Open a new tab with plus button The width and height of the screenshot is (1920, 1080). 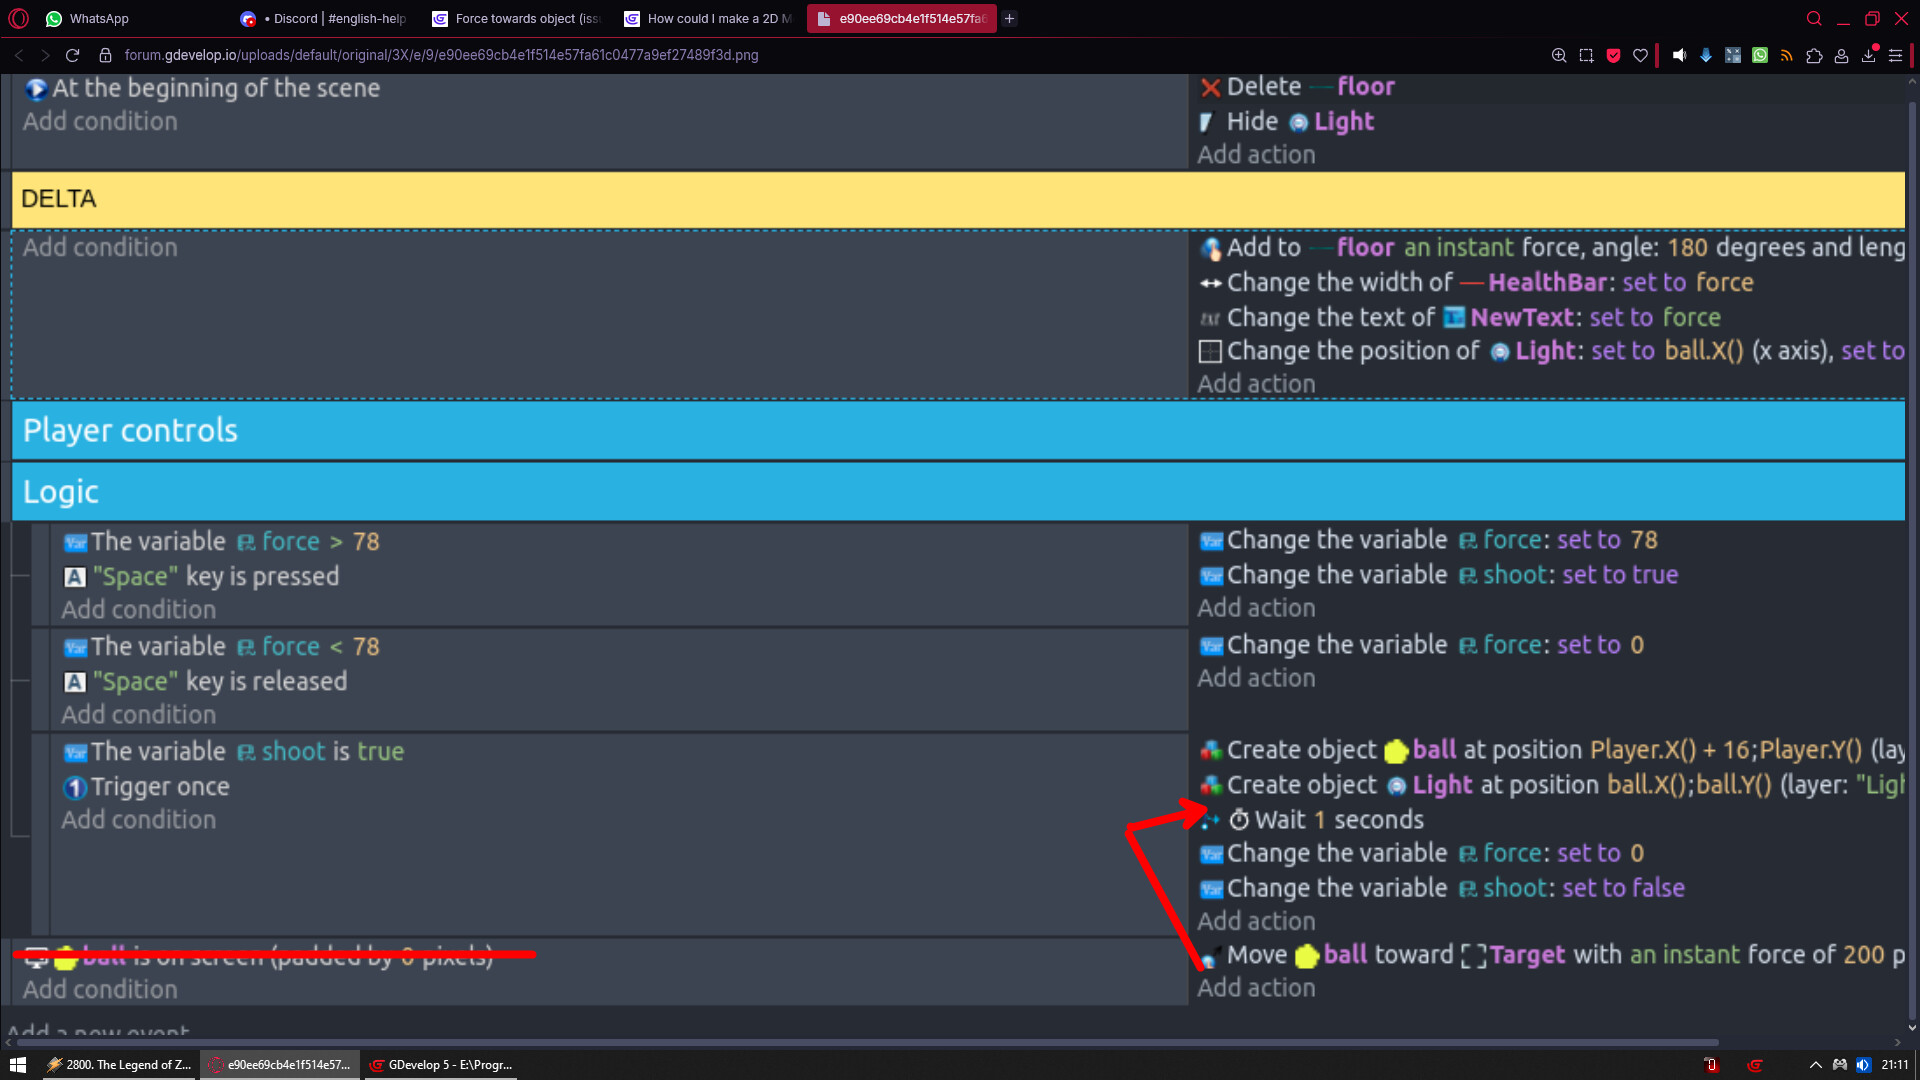1010,18
